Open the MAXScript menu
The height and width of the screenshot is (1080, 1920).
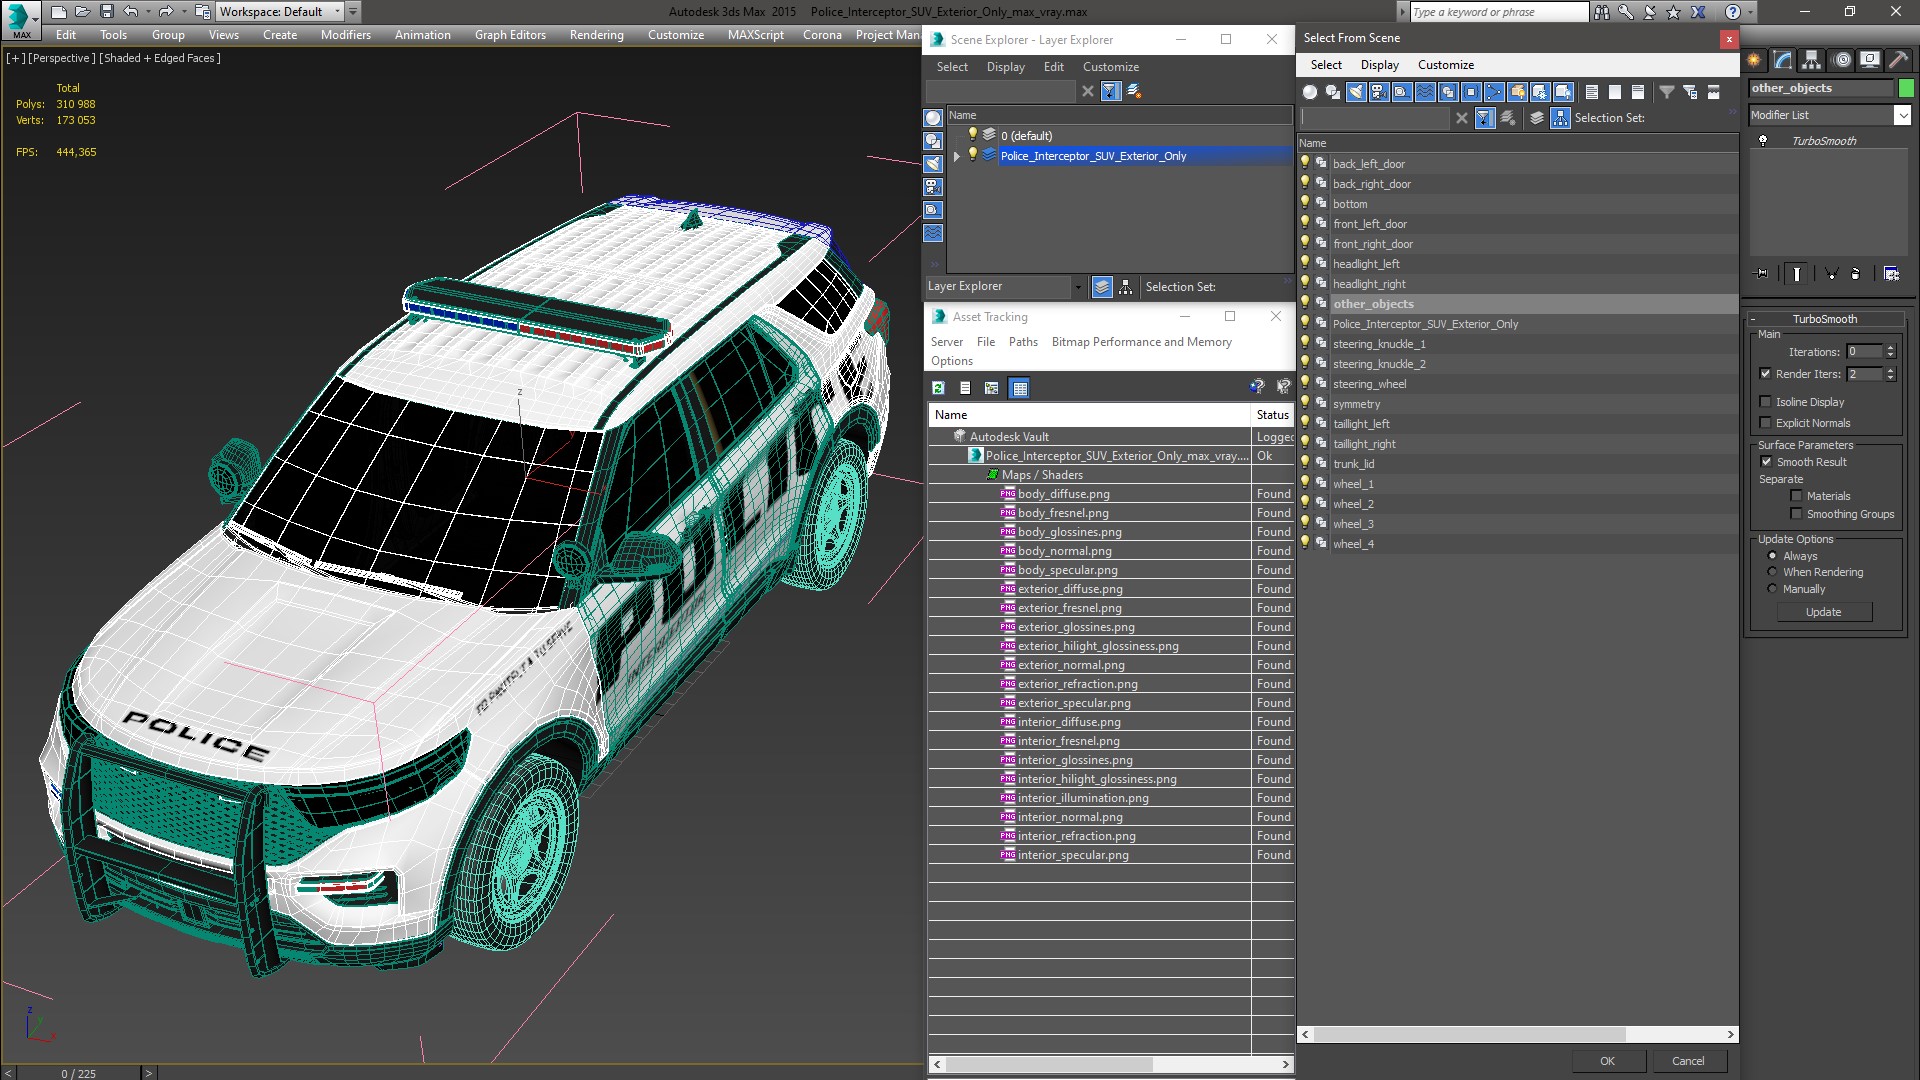755,35
